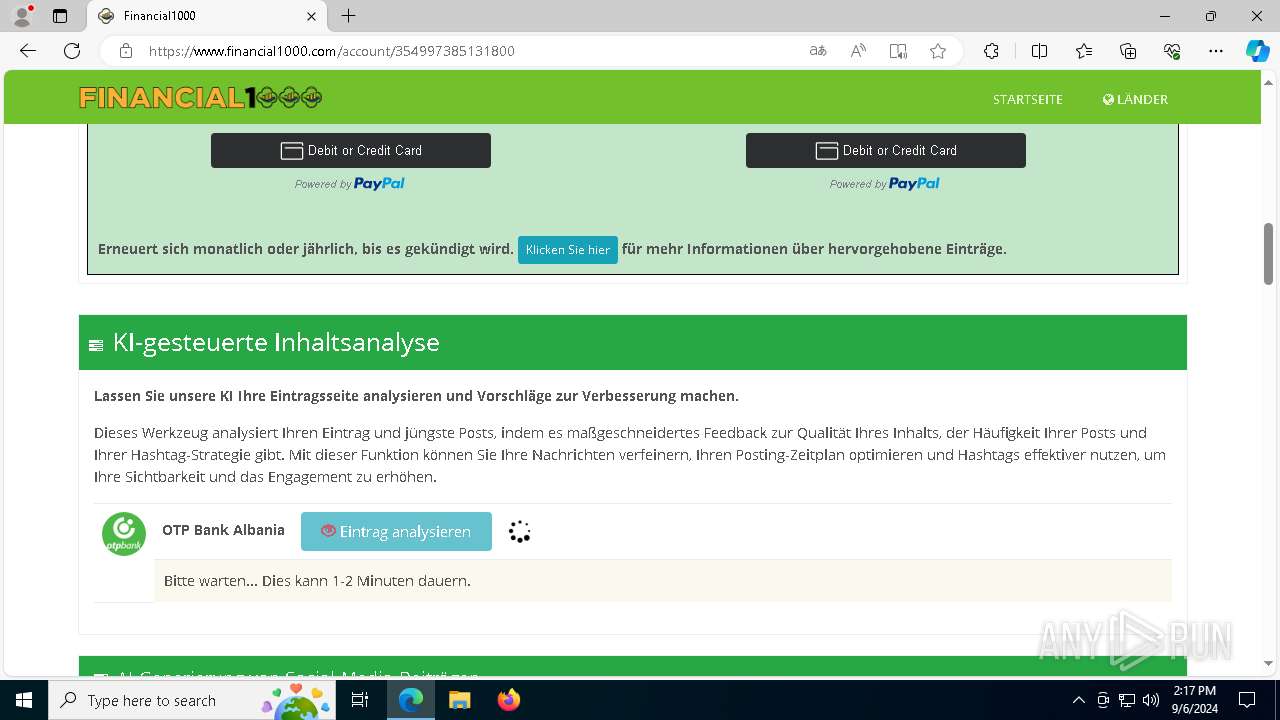Open the immersive reader icon
Screen dimensions: 1280x720
click(898, 51)
